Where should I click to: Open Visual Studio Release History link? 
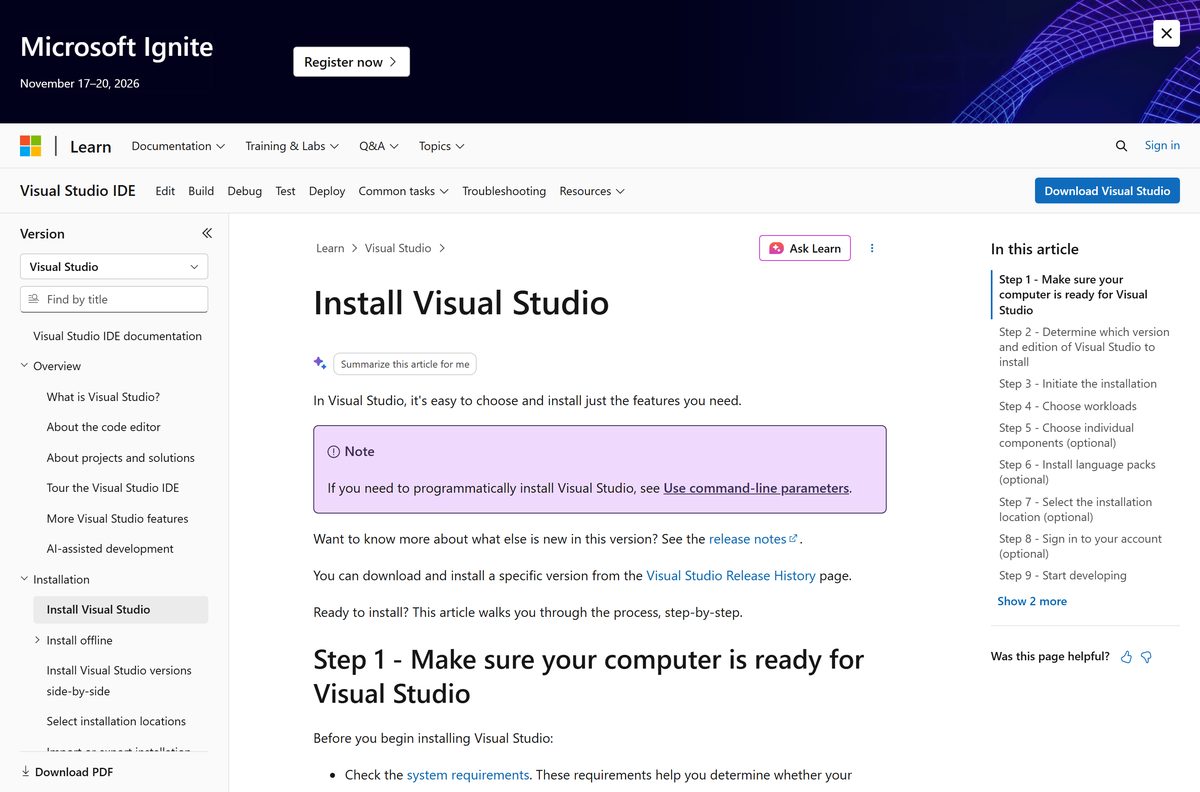tap(731, 576)
